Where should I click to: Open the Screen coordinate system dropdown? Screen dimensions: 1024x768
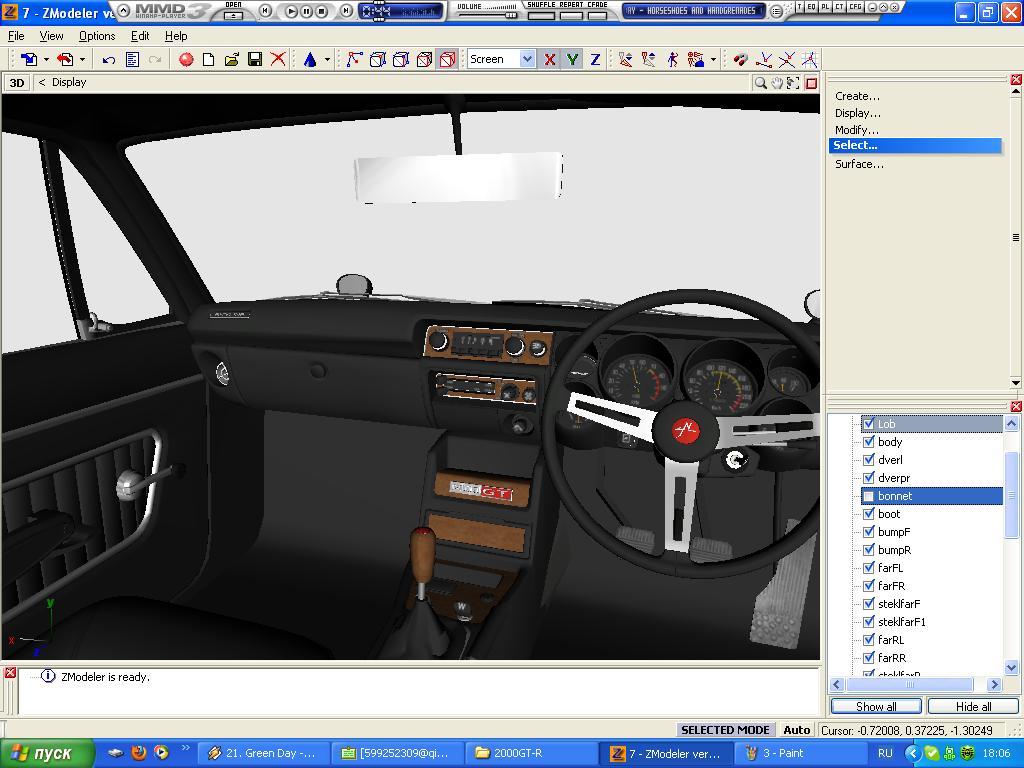point(527,60)
